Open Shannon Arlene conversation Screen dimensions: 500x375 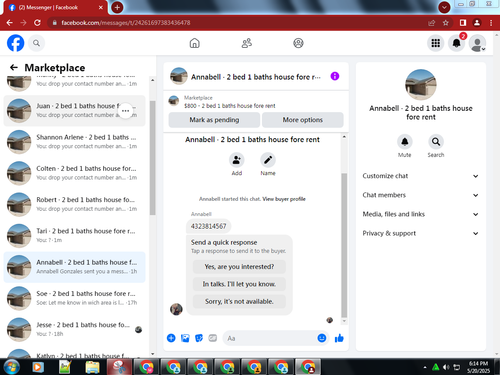74,142
